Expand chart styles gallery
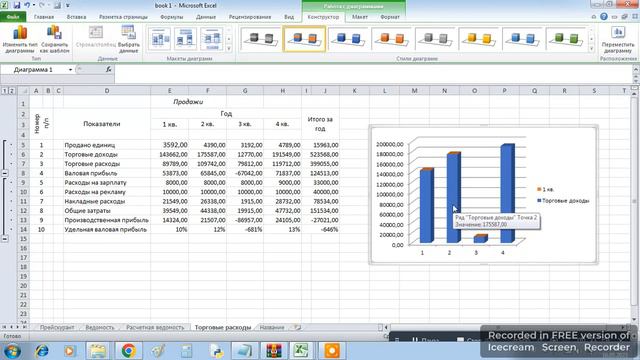 click(x=591, y=49)
